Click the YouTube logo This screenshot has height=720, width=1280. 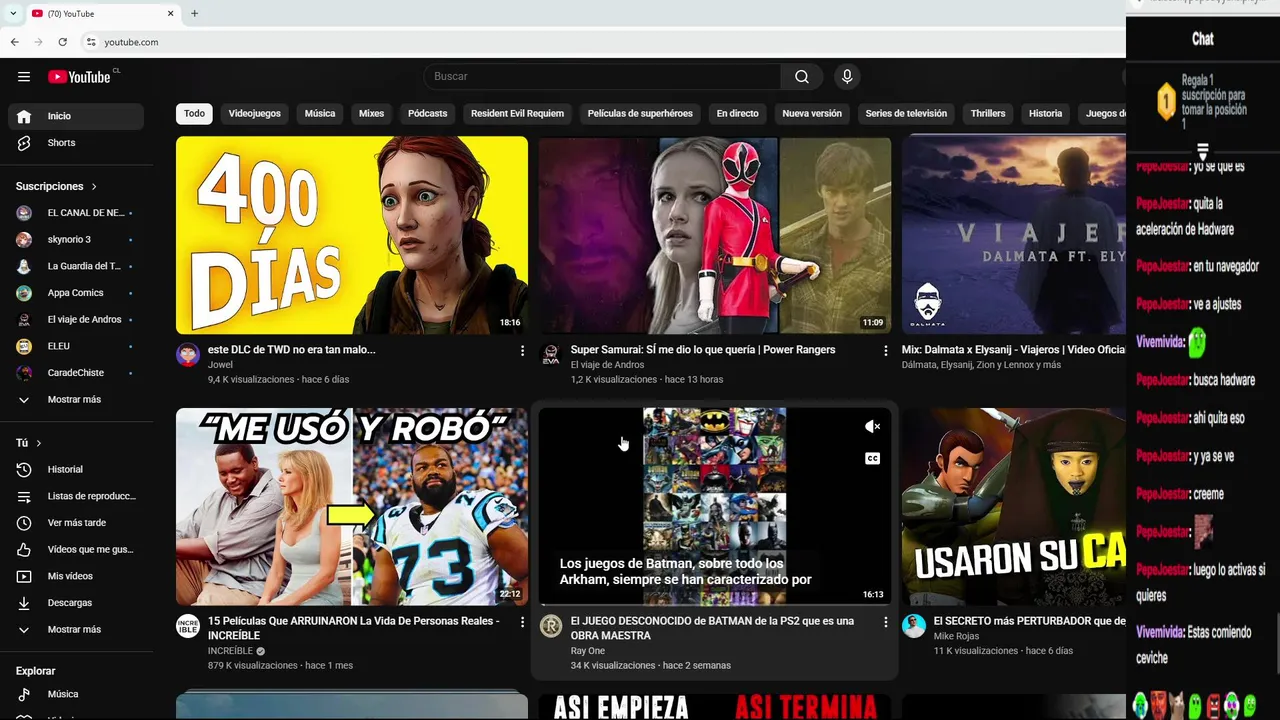tap(79, 77)
